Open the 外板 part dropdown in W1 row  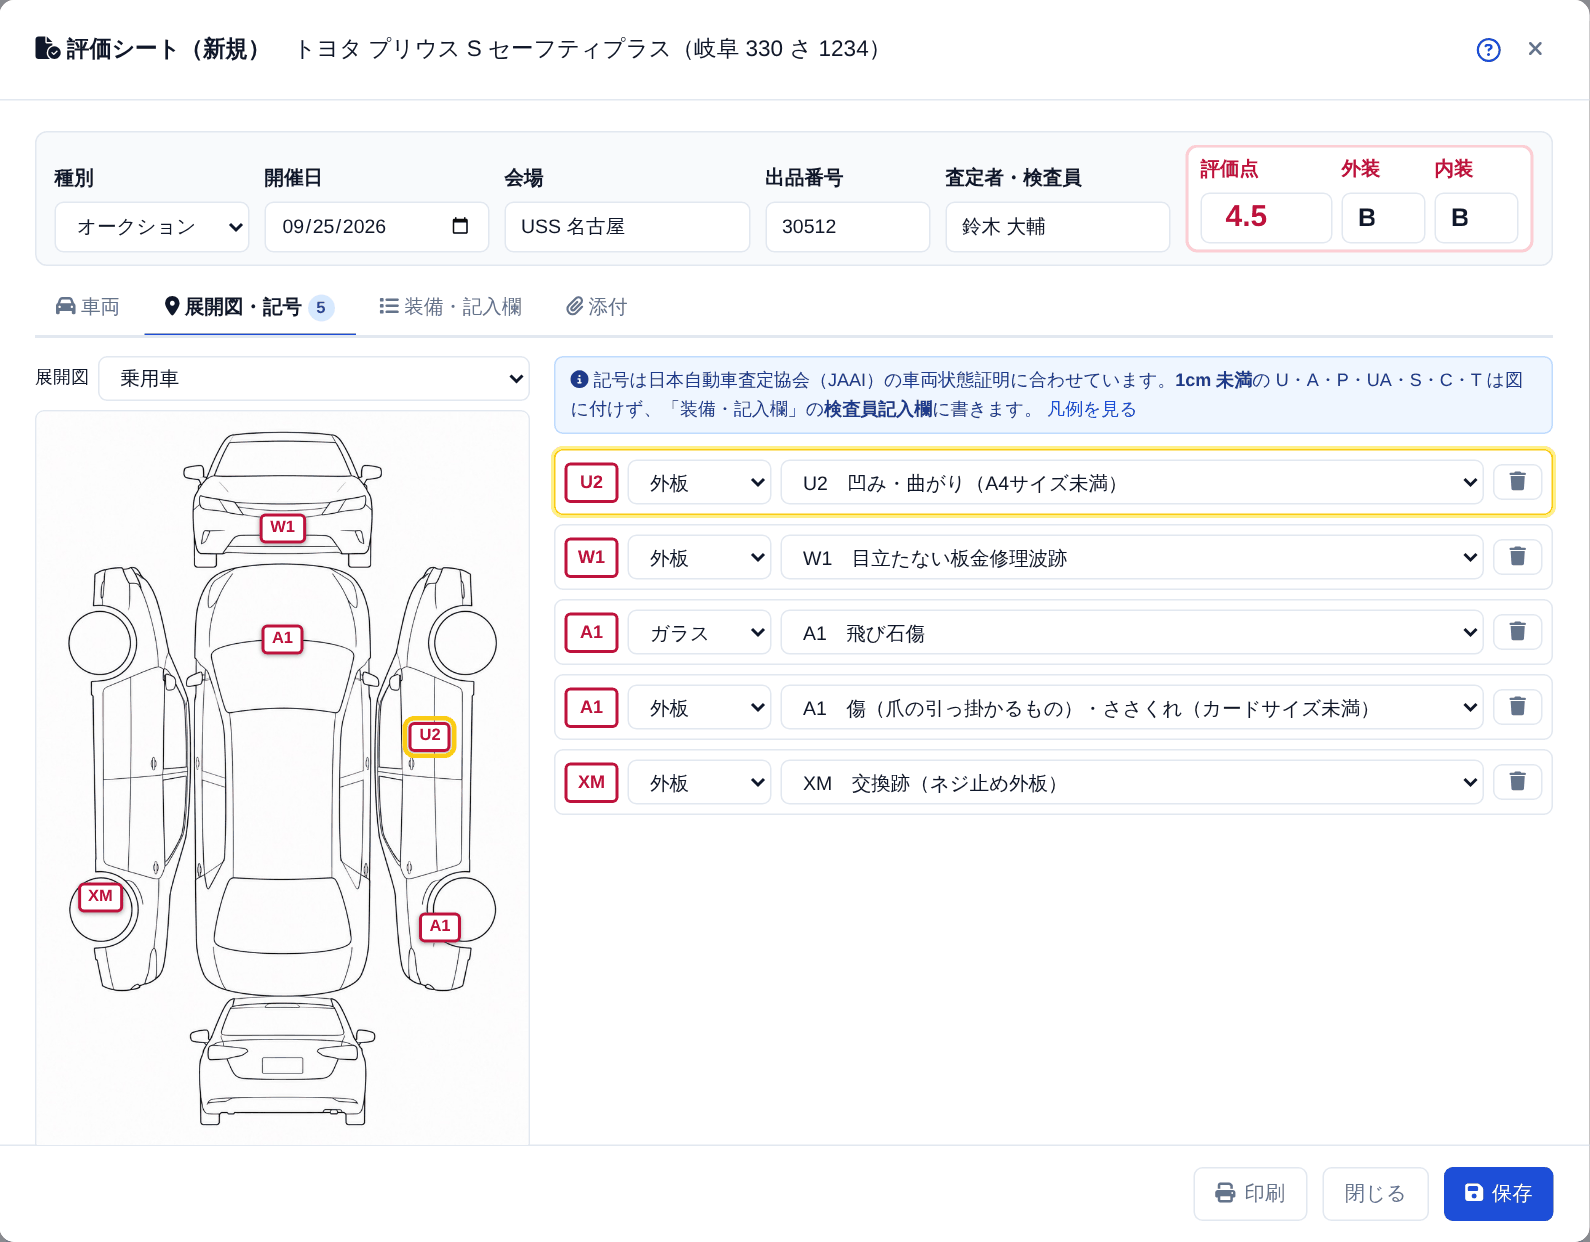(x=699, y=558)
